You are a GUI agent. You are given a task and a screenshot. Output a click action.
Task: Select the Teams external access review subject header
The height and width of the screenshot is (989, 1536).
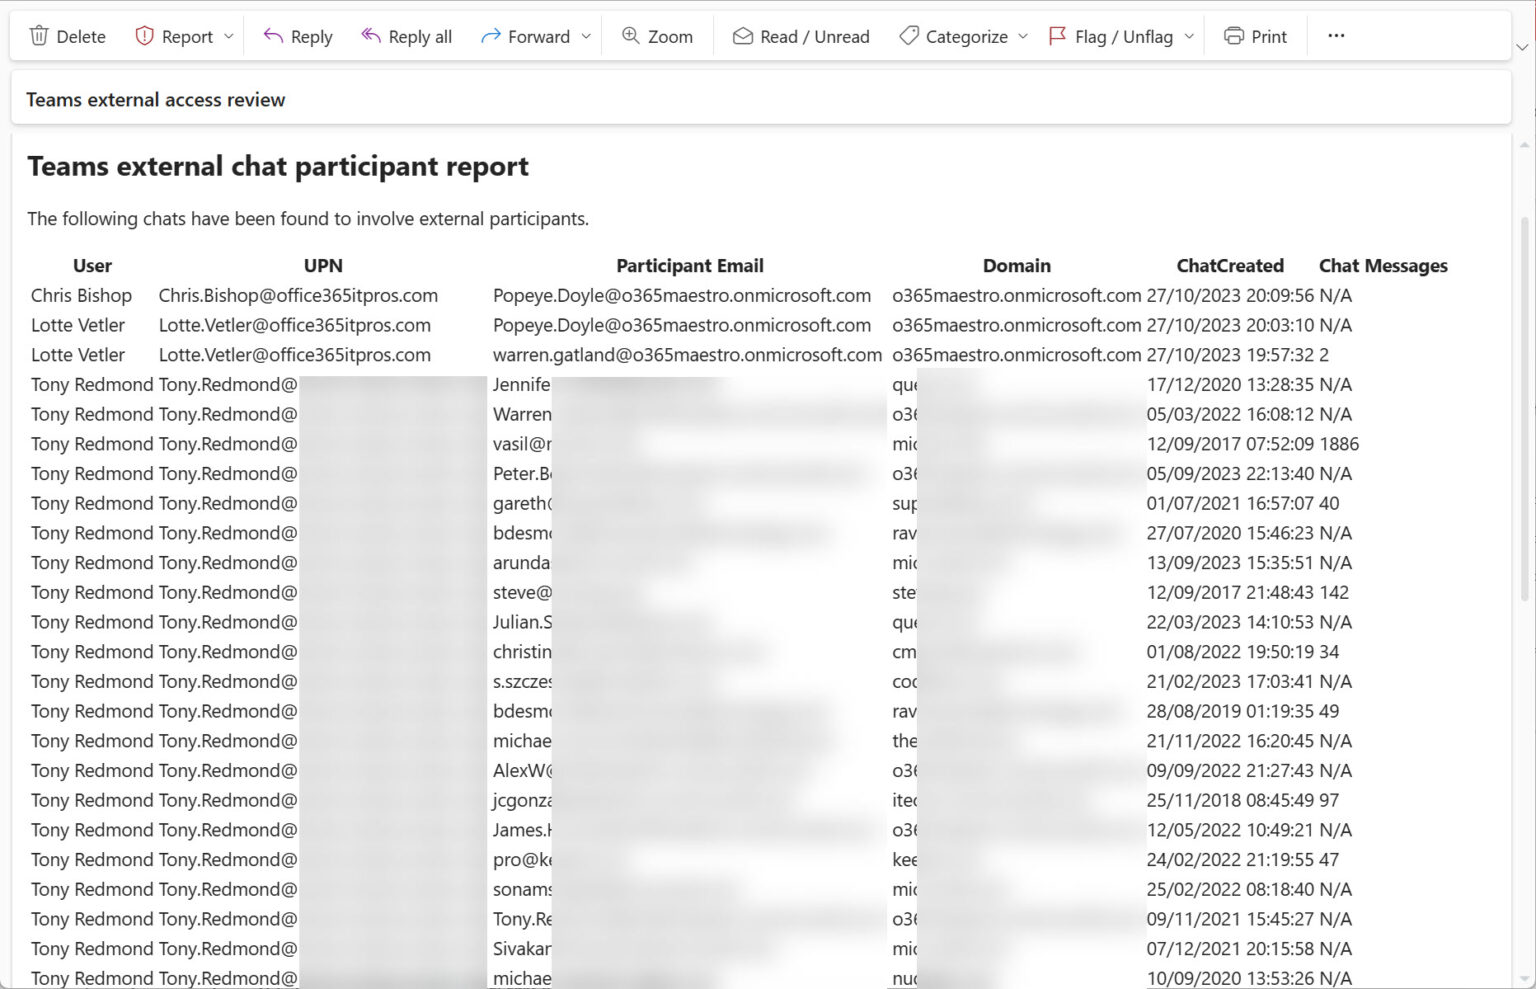[155, 99]
